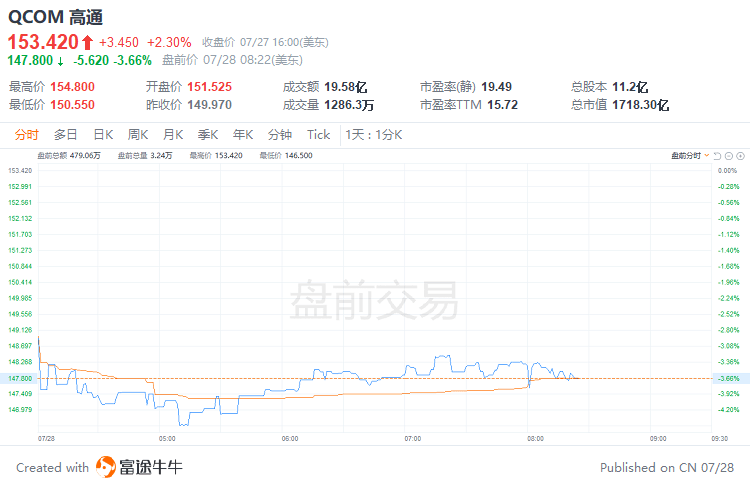Viewport: 750px width, 488px height.
Task: Click the Published on CN 07/28 text
Action: 667,467
